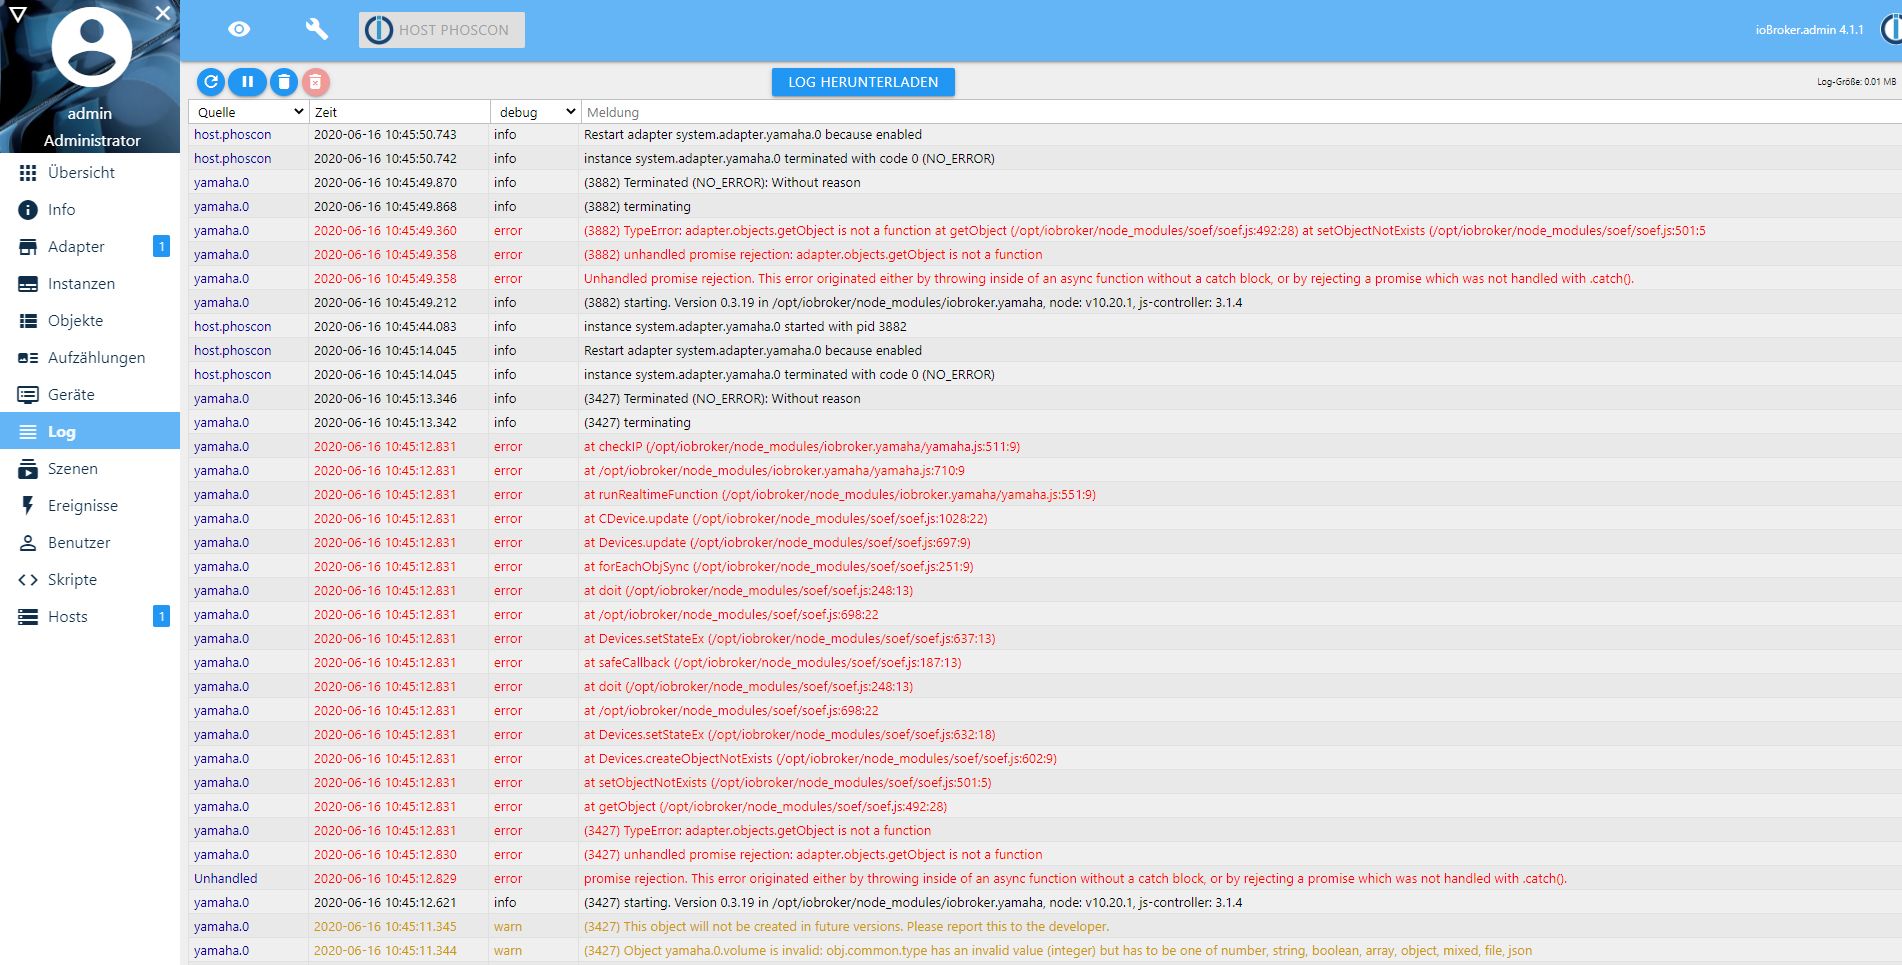The width and height of the screenshot is (1902, 965).
Task: Go to the Adapter page
Action: [90, 247]
